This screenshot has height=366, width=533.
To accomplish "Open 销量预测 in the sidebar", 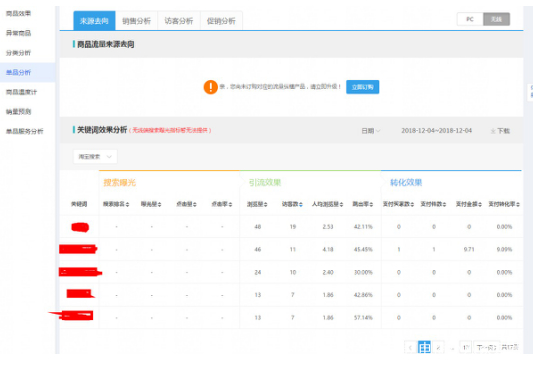I will tap(19, 111).
